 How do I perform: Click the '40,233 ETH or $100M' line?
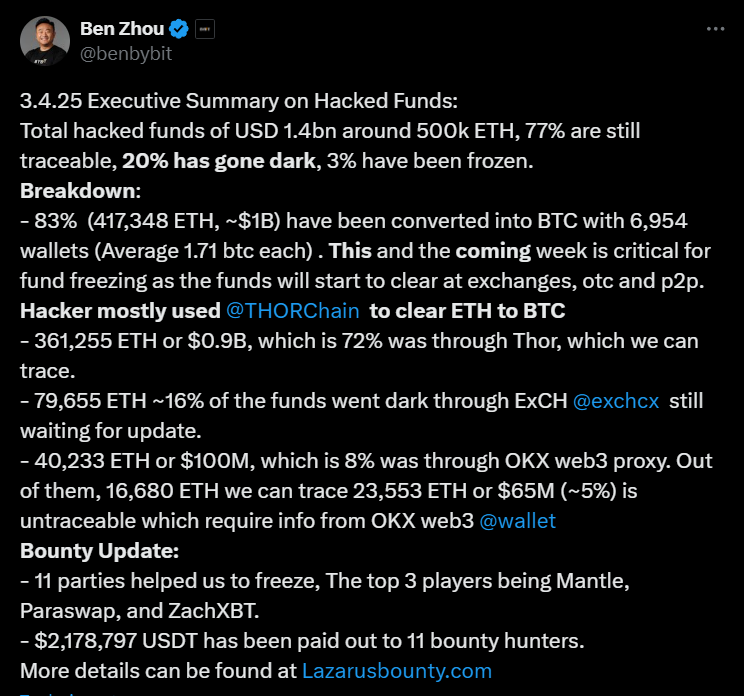366,491
